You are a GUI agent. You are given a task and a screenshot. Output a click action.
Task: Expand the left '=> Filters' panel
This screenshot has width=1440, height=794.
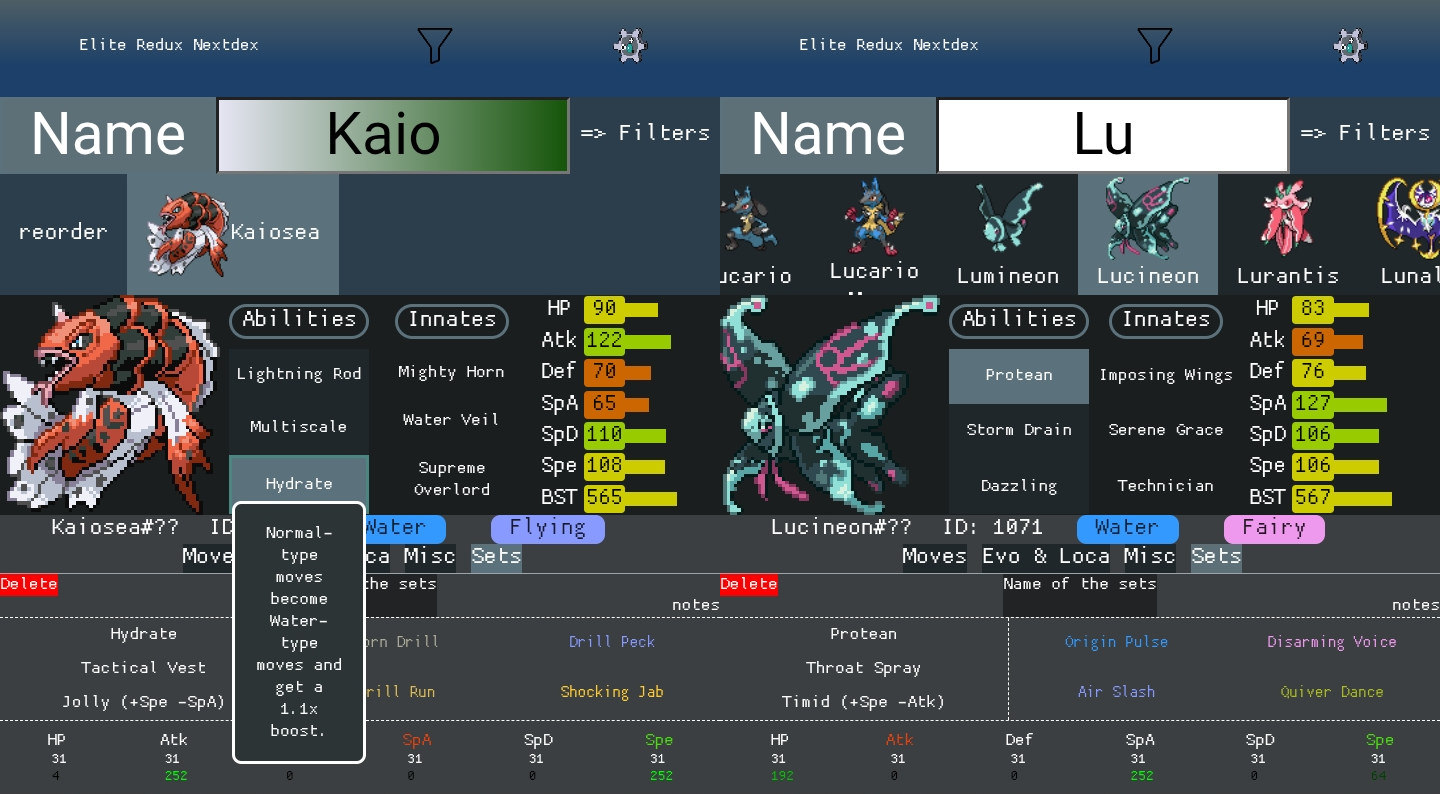click(645, 133)
